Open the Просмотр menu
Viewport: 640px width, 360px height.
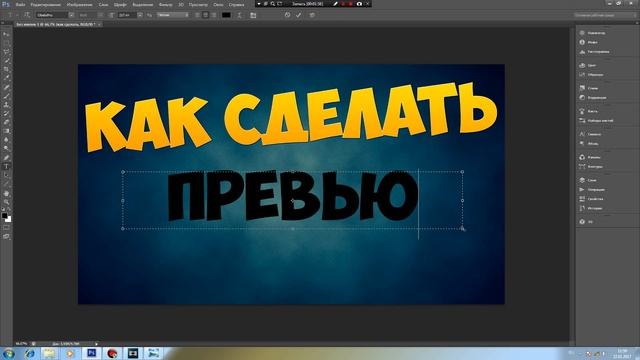tap(198, 4)
